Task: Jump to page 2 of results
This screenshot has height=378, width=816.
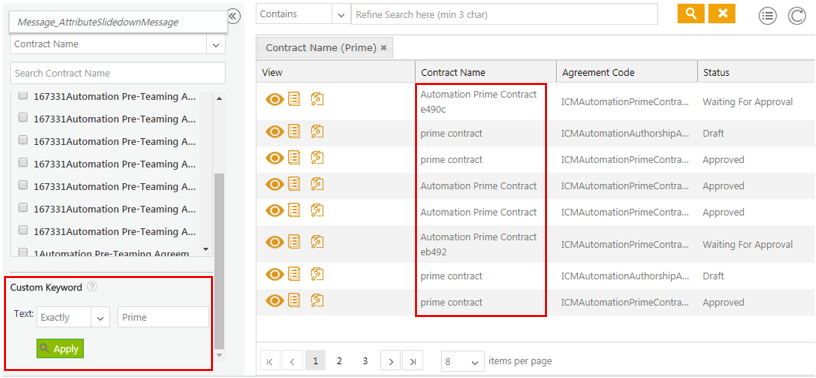Action: click(x=339, y=361)
